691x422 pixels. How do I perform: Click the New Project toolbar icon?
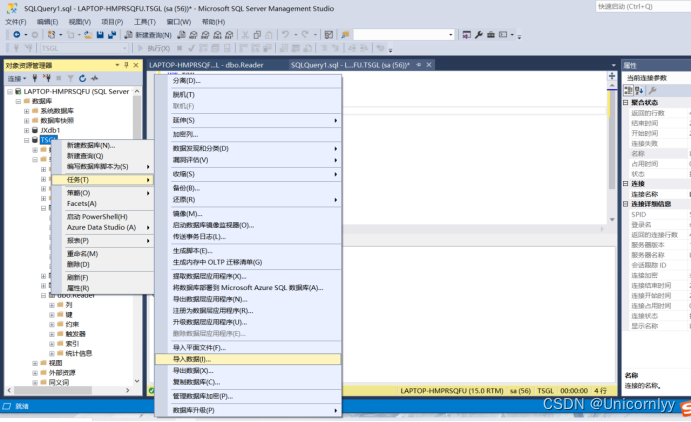click(51, 34)
